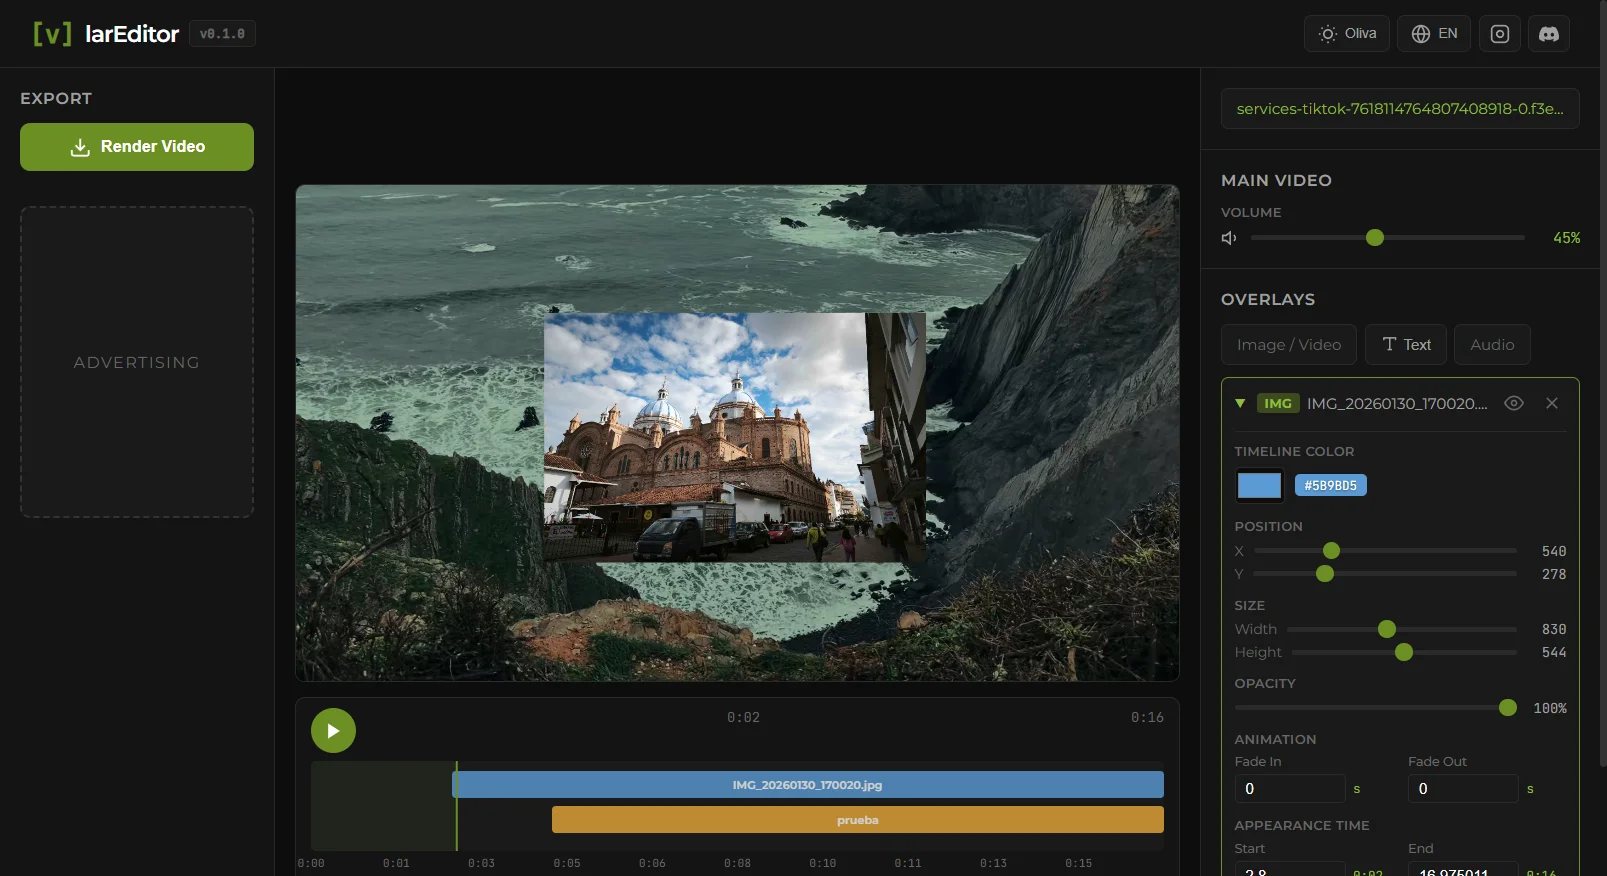Click the 0:08 timeline ruler mark
1607x876 pixels.
click(737, 864)
